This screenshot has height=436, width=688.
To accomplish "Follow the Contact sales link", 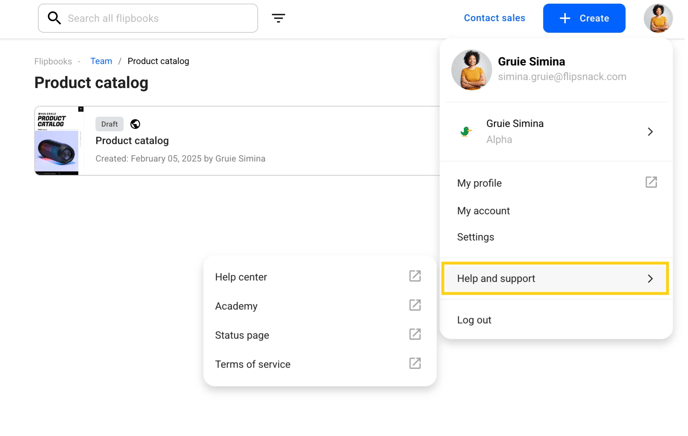I will point(494,18).
